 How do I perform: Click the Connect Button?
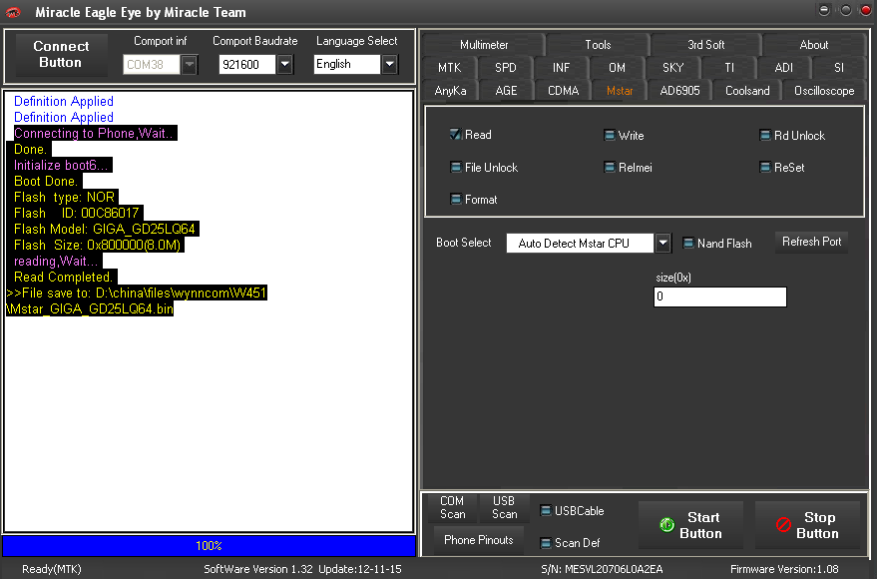[61, 54]
